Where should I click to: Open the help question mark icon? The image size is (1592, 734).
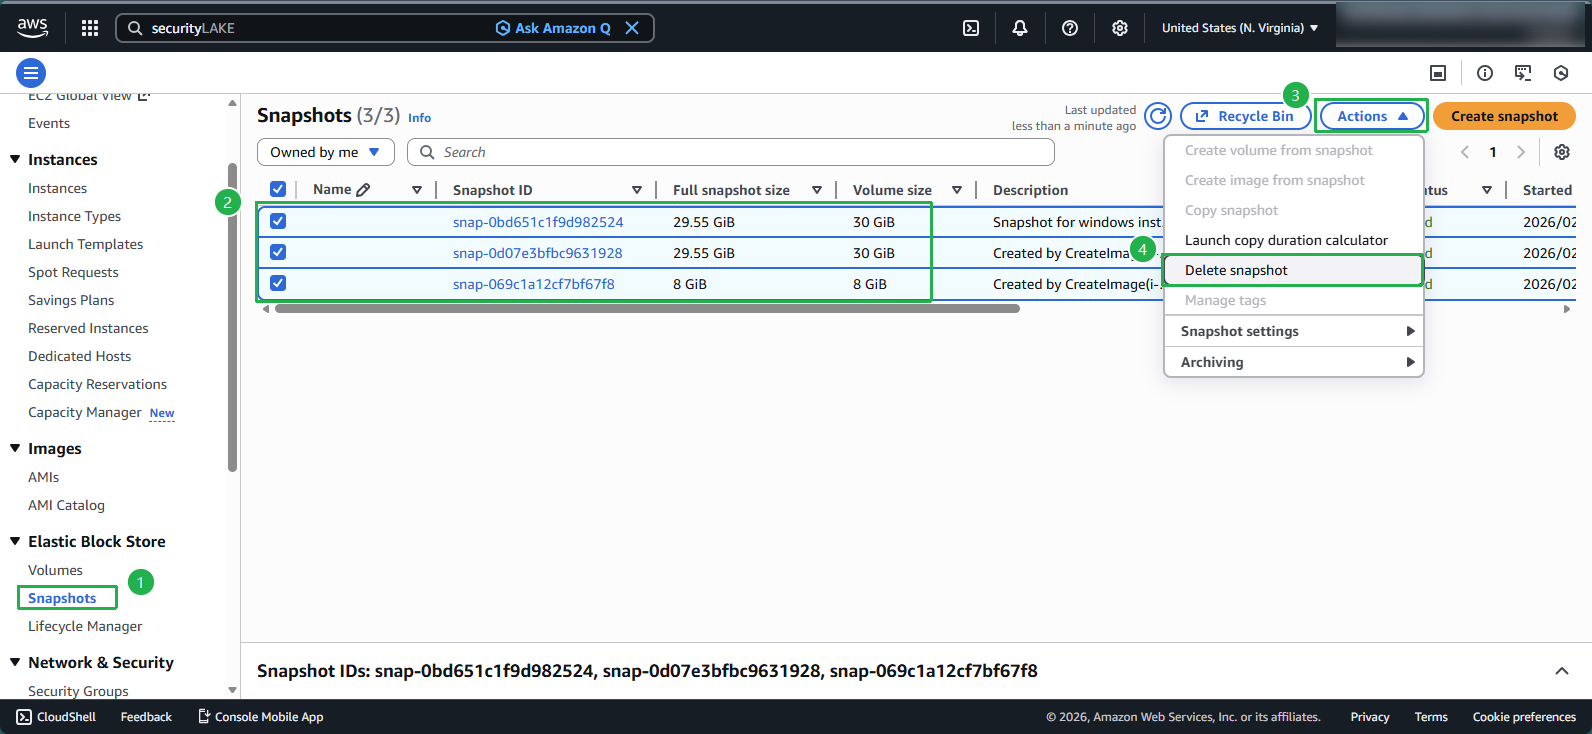[x=1069, y=28]
